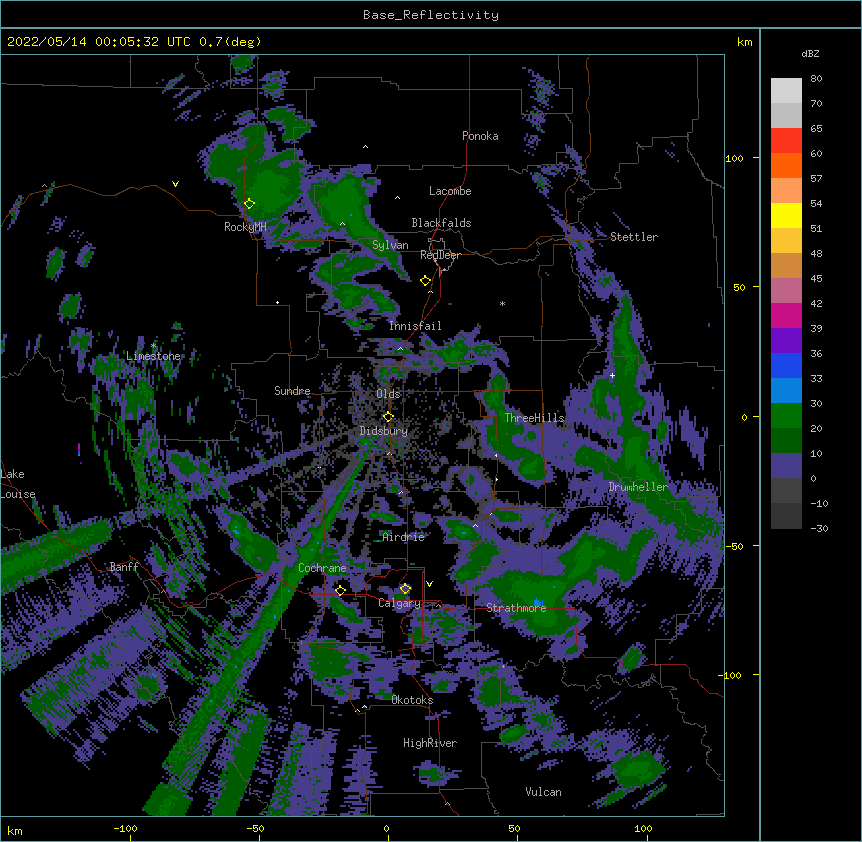Click the purple swatch between 39 and 36
Screen dimensions: 862x842
click(786, 341)
